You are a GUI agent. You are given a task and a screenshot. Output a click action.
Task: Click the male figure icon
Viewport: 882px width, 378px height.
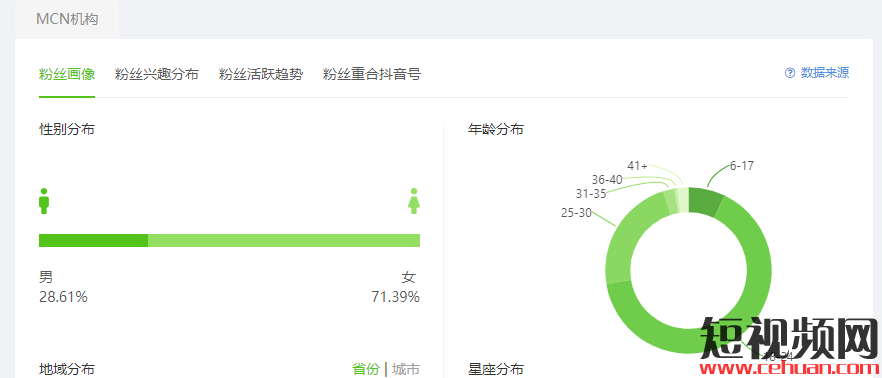coord(44,201)
